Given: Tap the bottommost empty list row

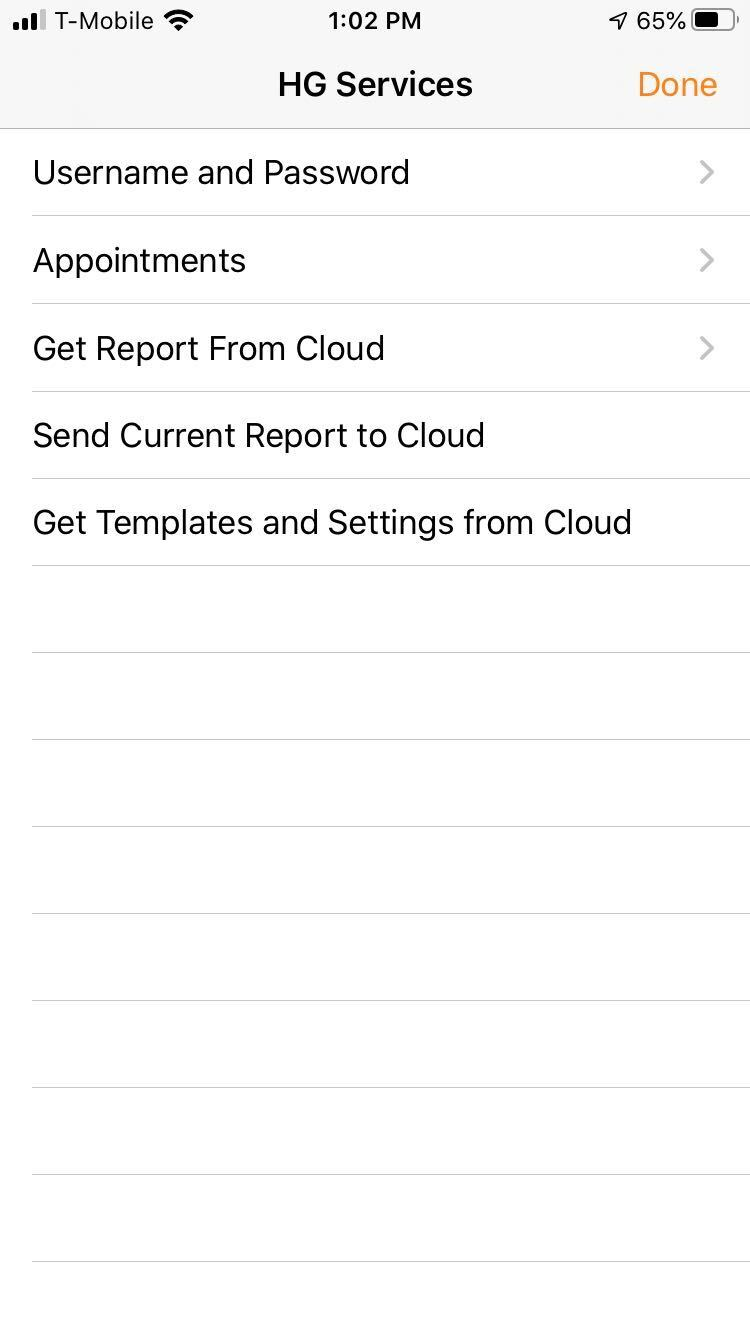Looking at the screenshot, I should pyautogui.click(x=375, y=1298).
